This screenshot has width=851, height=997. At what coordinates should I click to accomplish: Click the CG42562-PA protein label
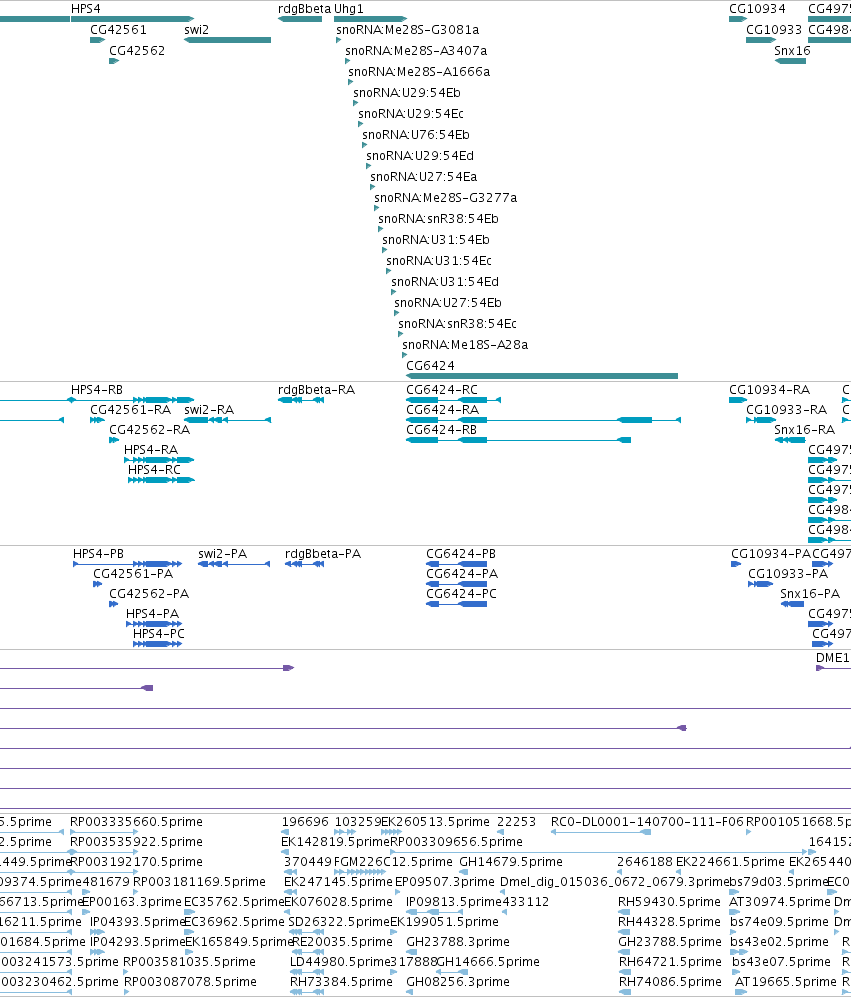tap(149, 594)
